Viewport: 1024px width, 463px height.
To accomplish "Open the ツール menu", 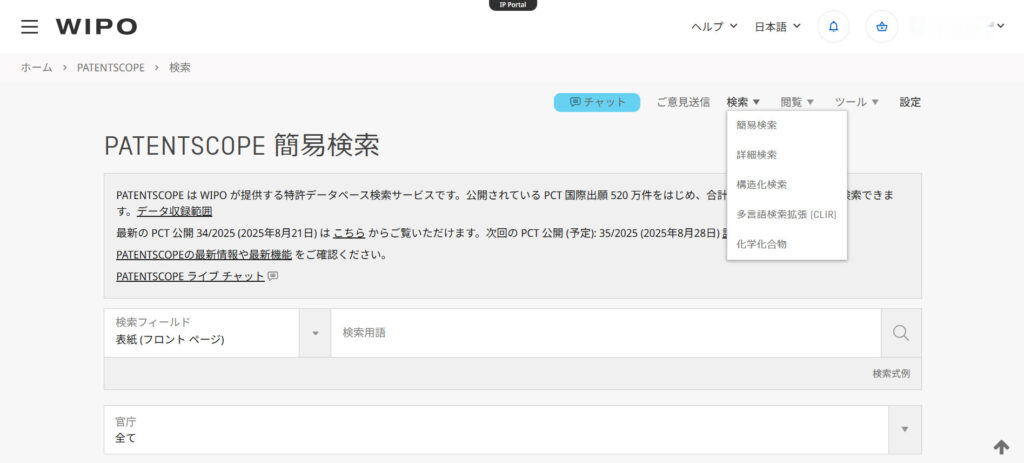I will [x=856, y=102].
